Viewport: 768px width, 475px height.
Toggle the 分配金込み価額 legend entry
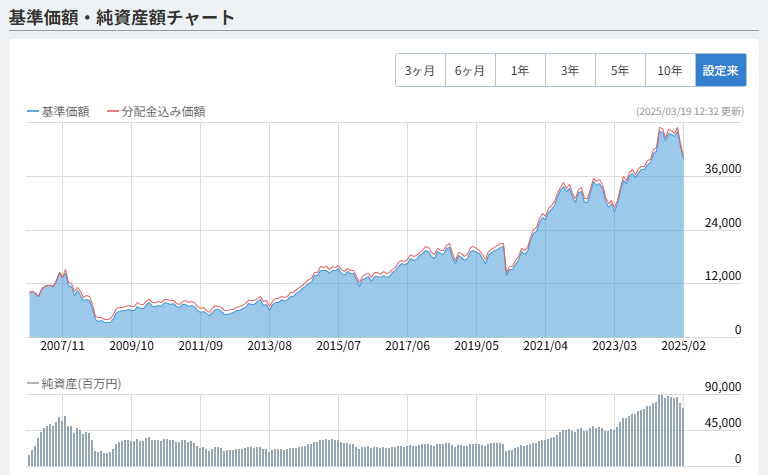click(156, 112)
